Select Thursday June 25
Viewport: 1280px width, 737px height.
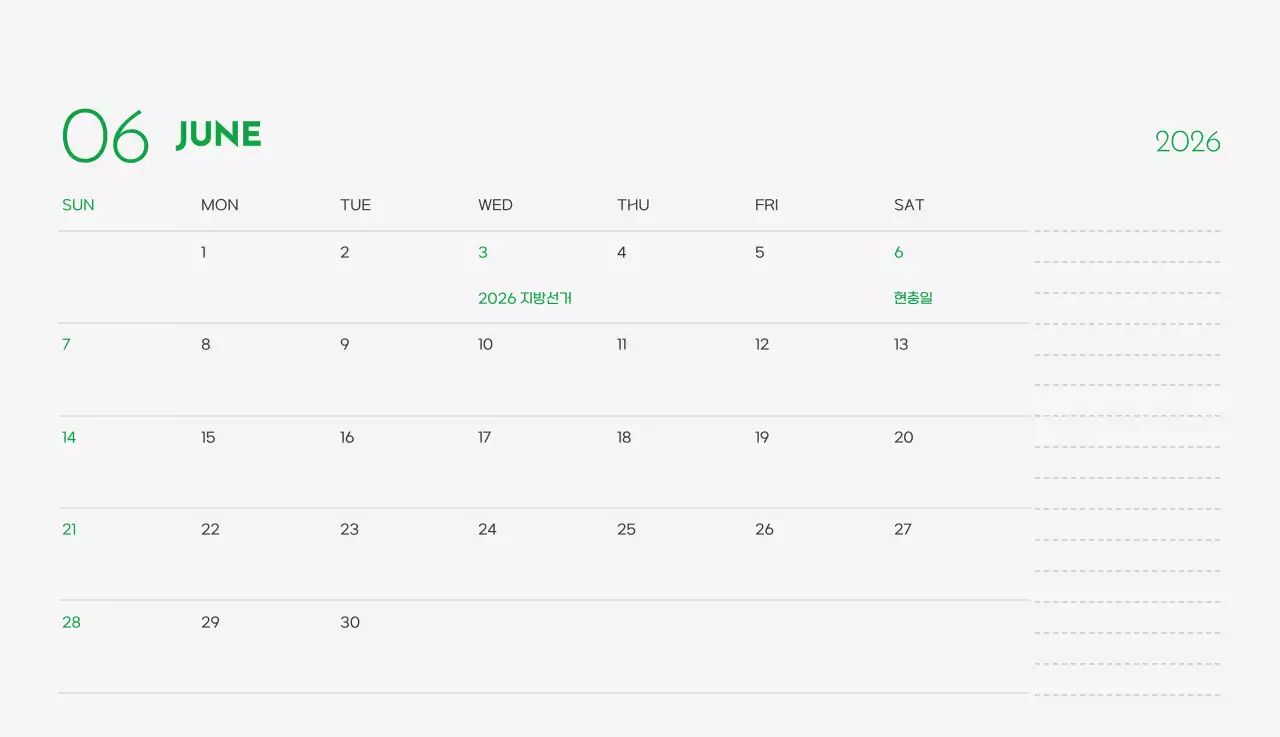pos(626,530)
